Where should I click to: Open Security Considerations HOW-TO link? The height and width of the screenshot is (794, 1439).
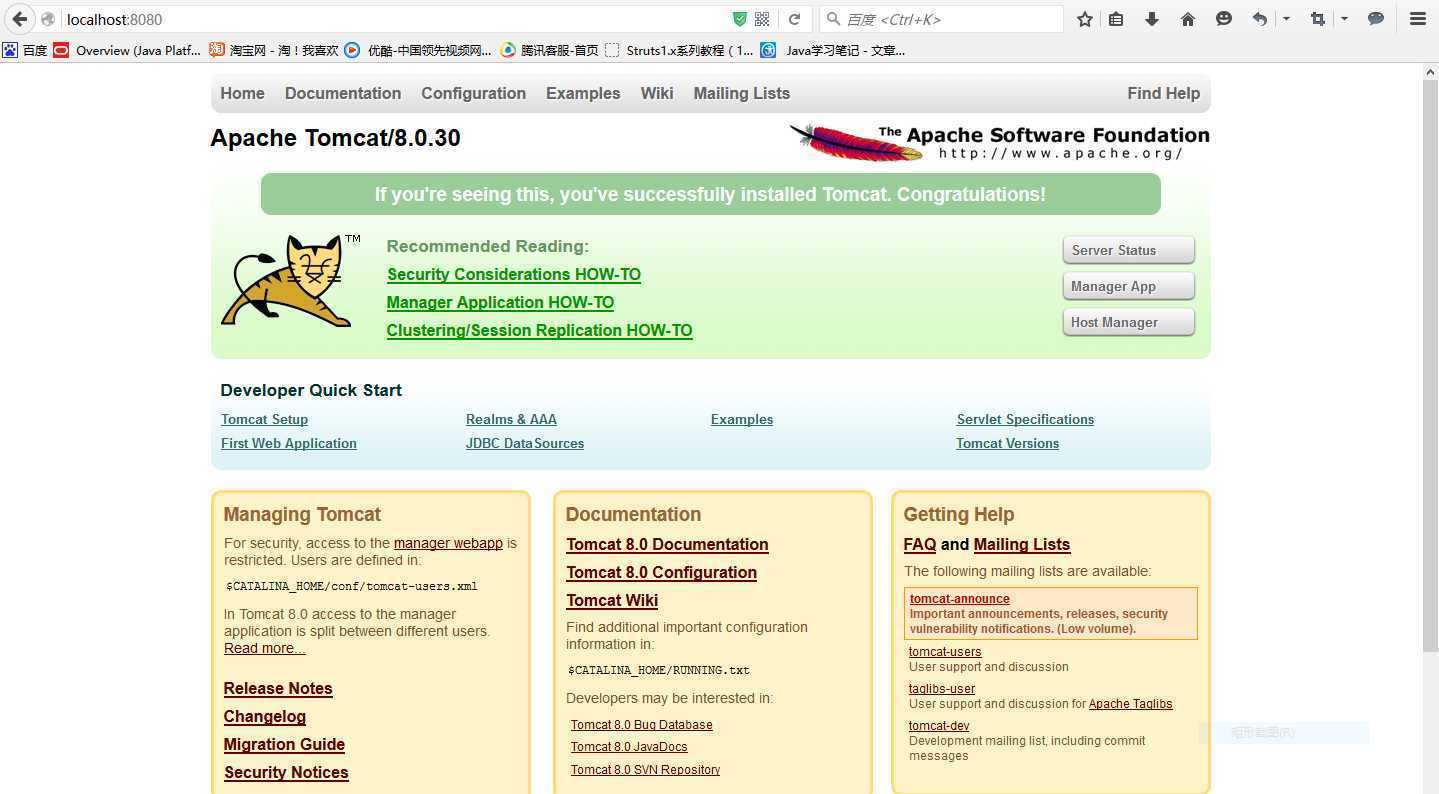pos(514,274)
